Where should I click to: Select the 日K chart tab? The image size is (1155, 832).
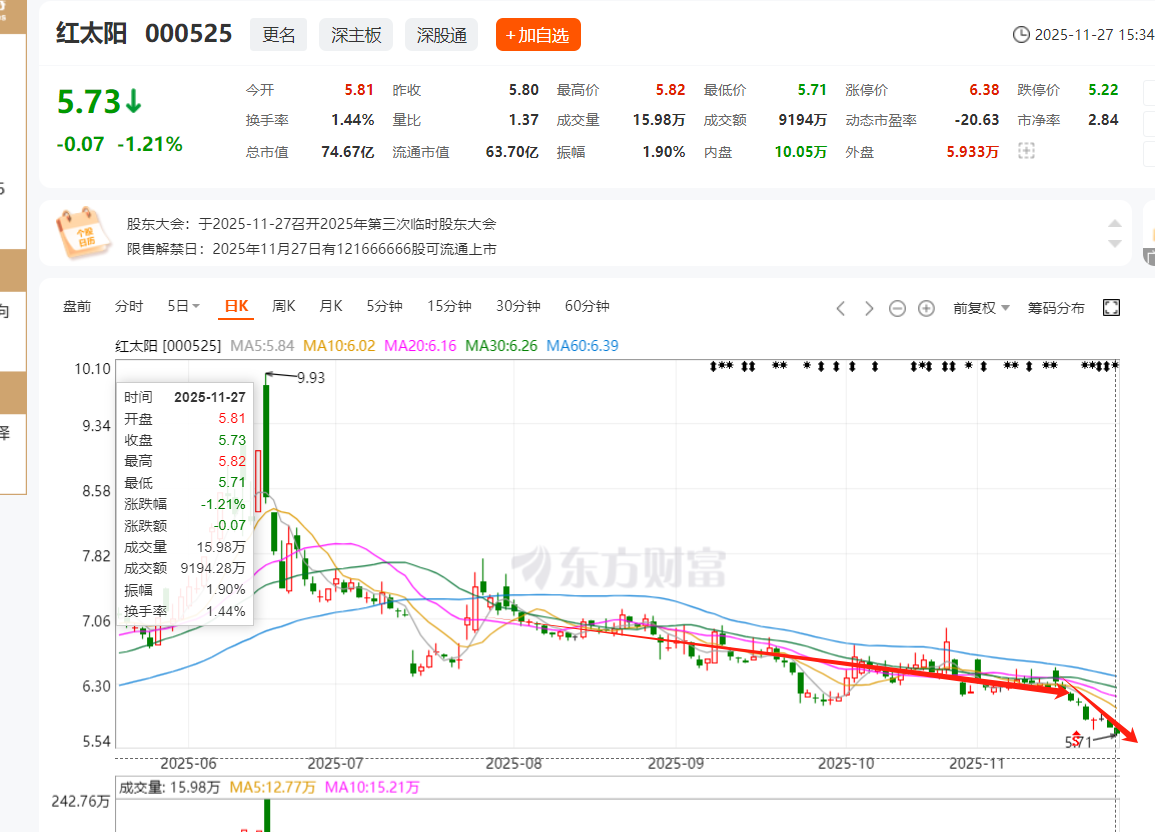[x=236, y=306]
